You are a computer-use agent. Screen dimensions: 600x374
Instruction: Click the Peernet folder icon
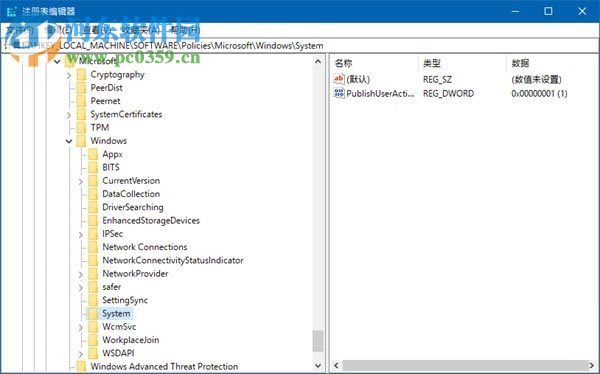point(81,101)
